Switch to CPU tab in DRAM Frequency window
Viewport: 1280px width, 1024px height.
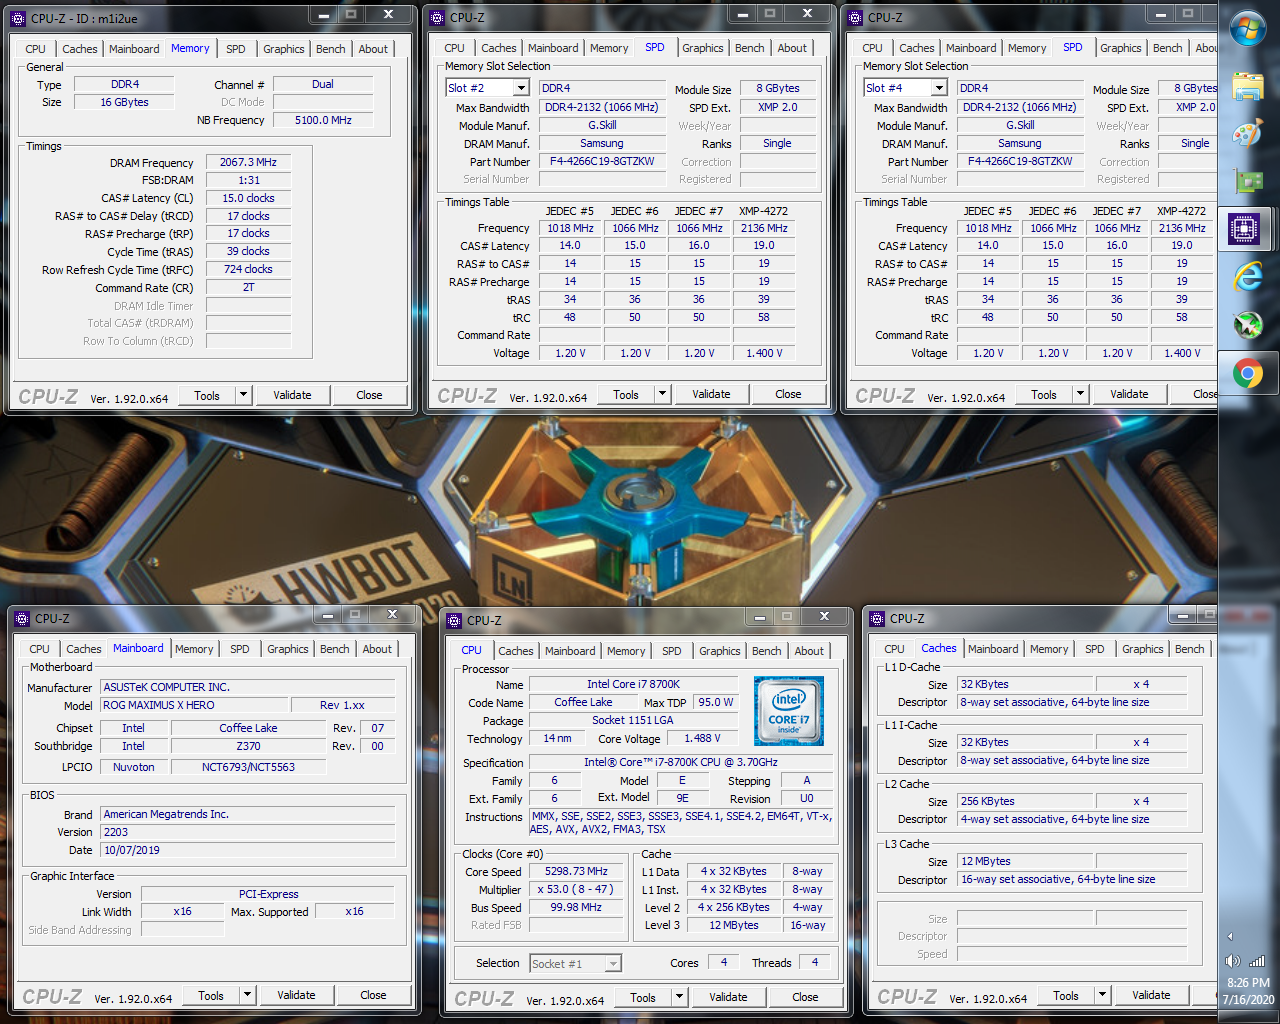(36, 49)
